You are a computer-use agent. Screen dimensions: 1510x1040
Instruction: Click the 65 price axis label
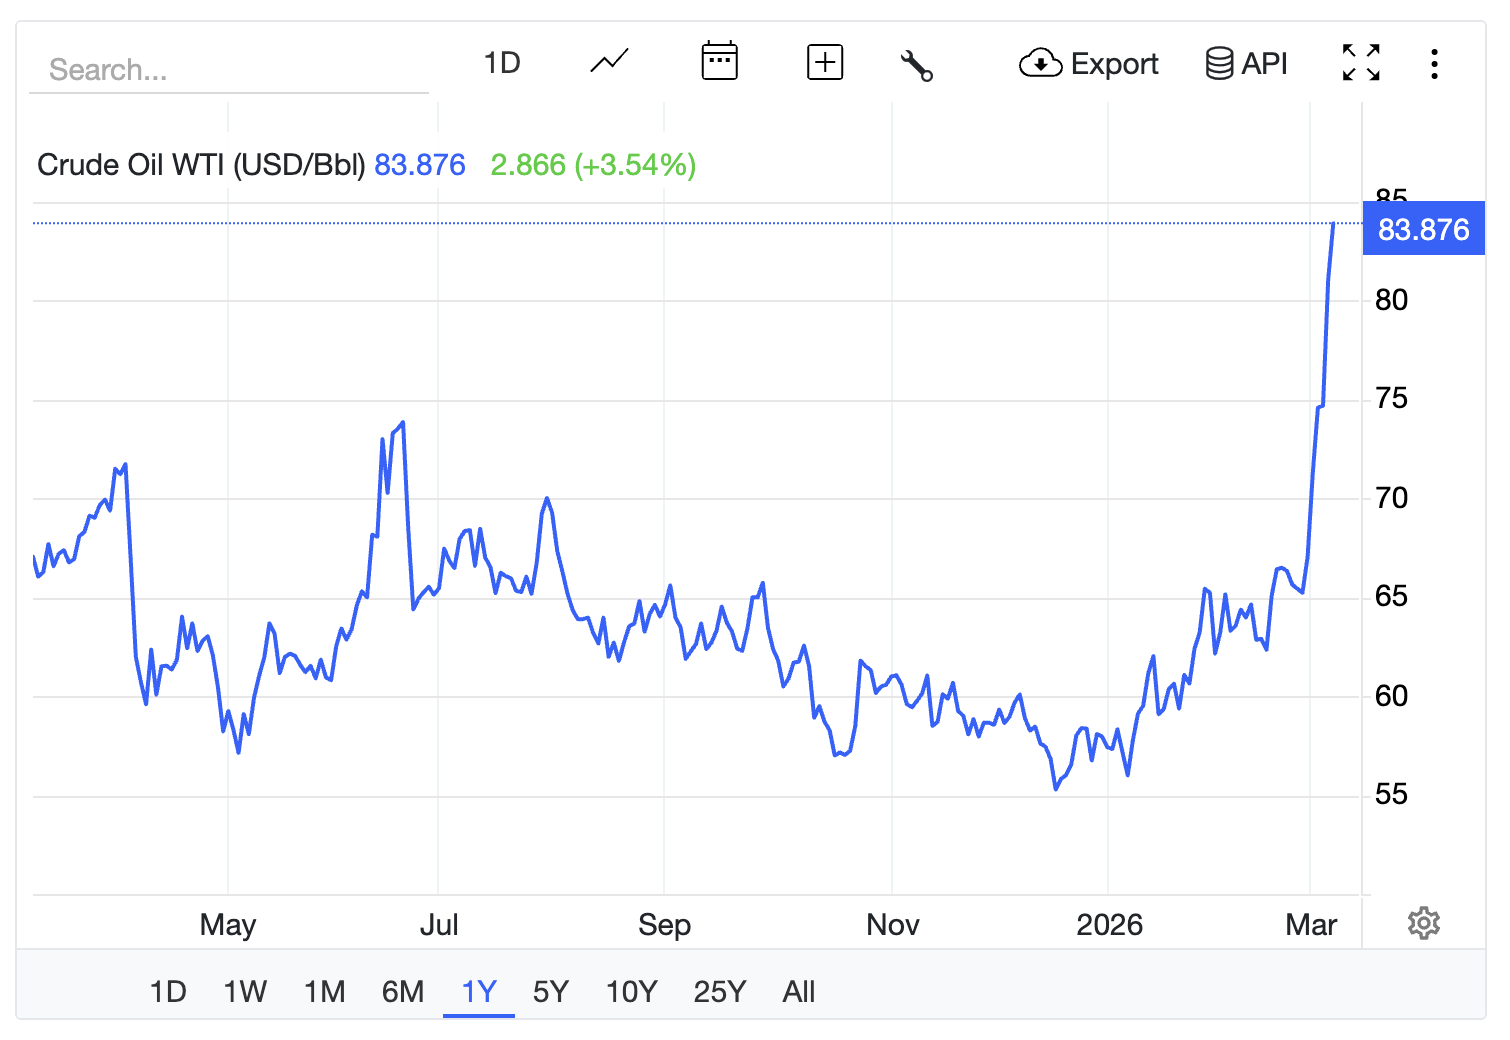(1391, 597)
